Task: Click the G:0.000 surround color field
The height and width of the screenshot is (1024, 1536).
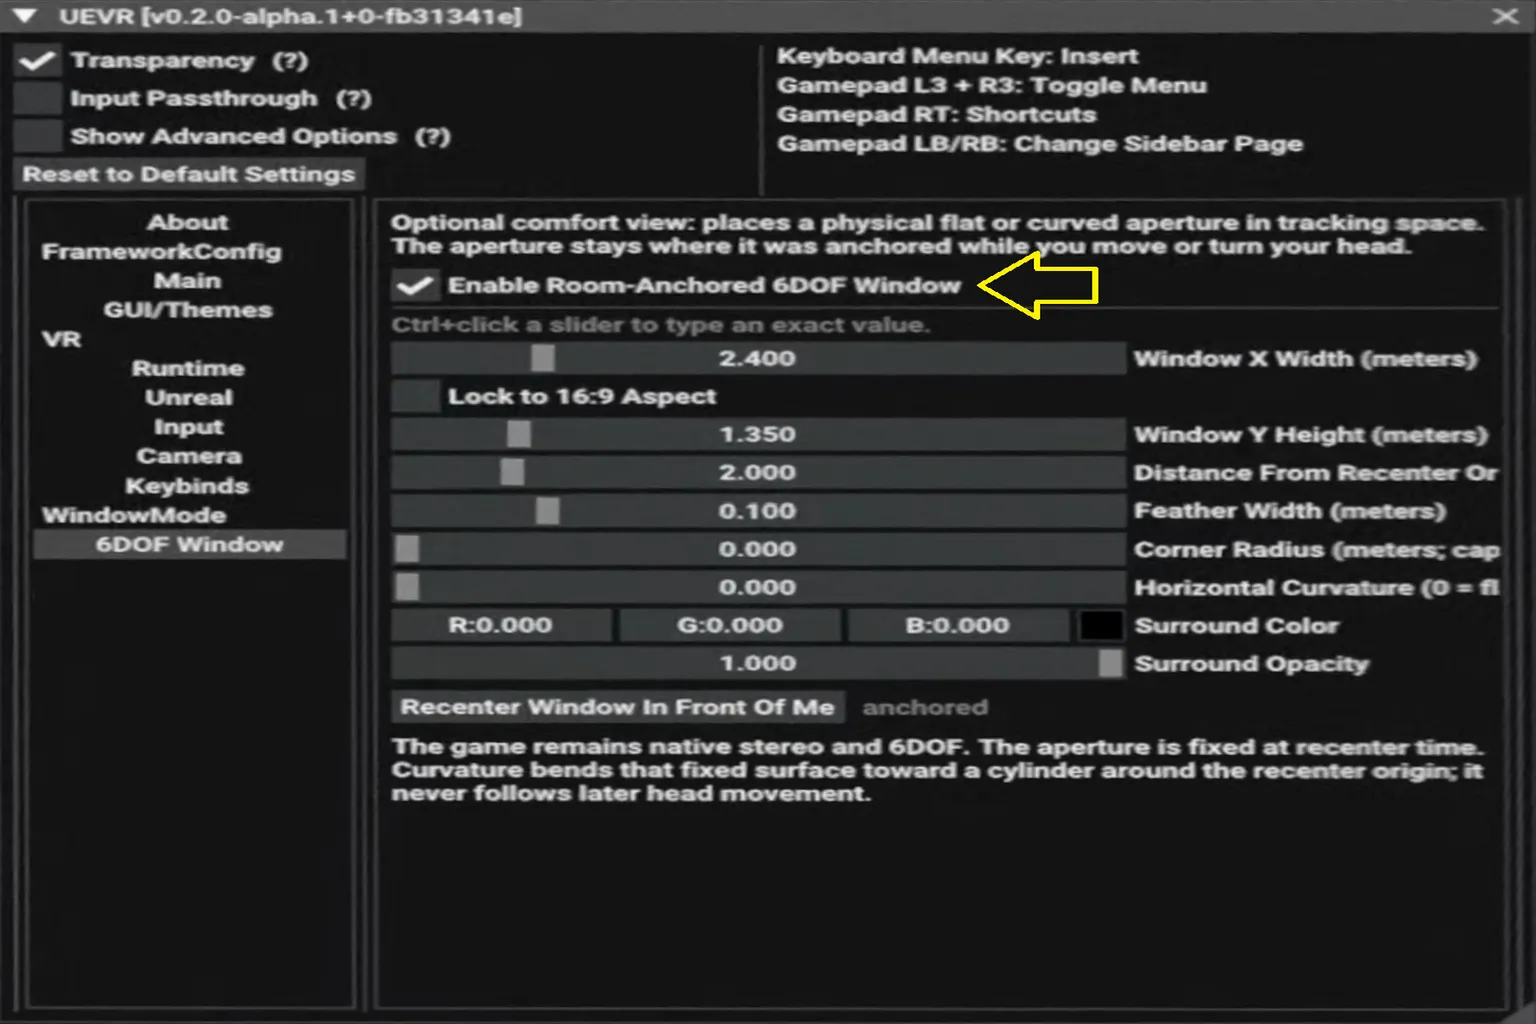Action: pos(730,625)
